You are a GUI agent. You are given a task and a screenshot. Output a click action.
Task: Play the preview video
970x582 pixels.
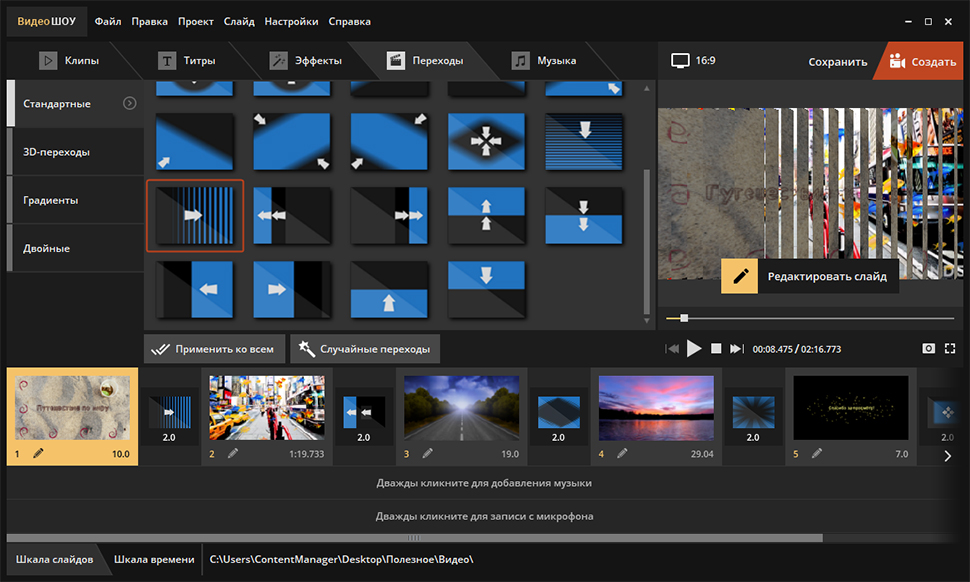(x=694, y=349)
